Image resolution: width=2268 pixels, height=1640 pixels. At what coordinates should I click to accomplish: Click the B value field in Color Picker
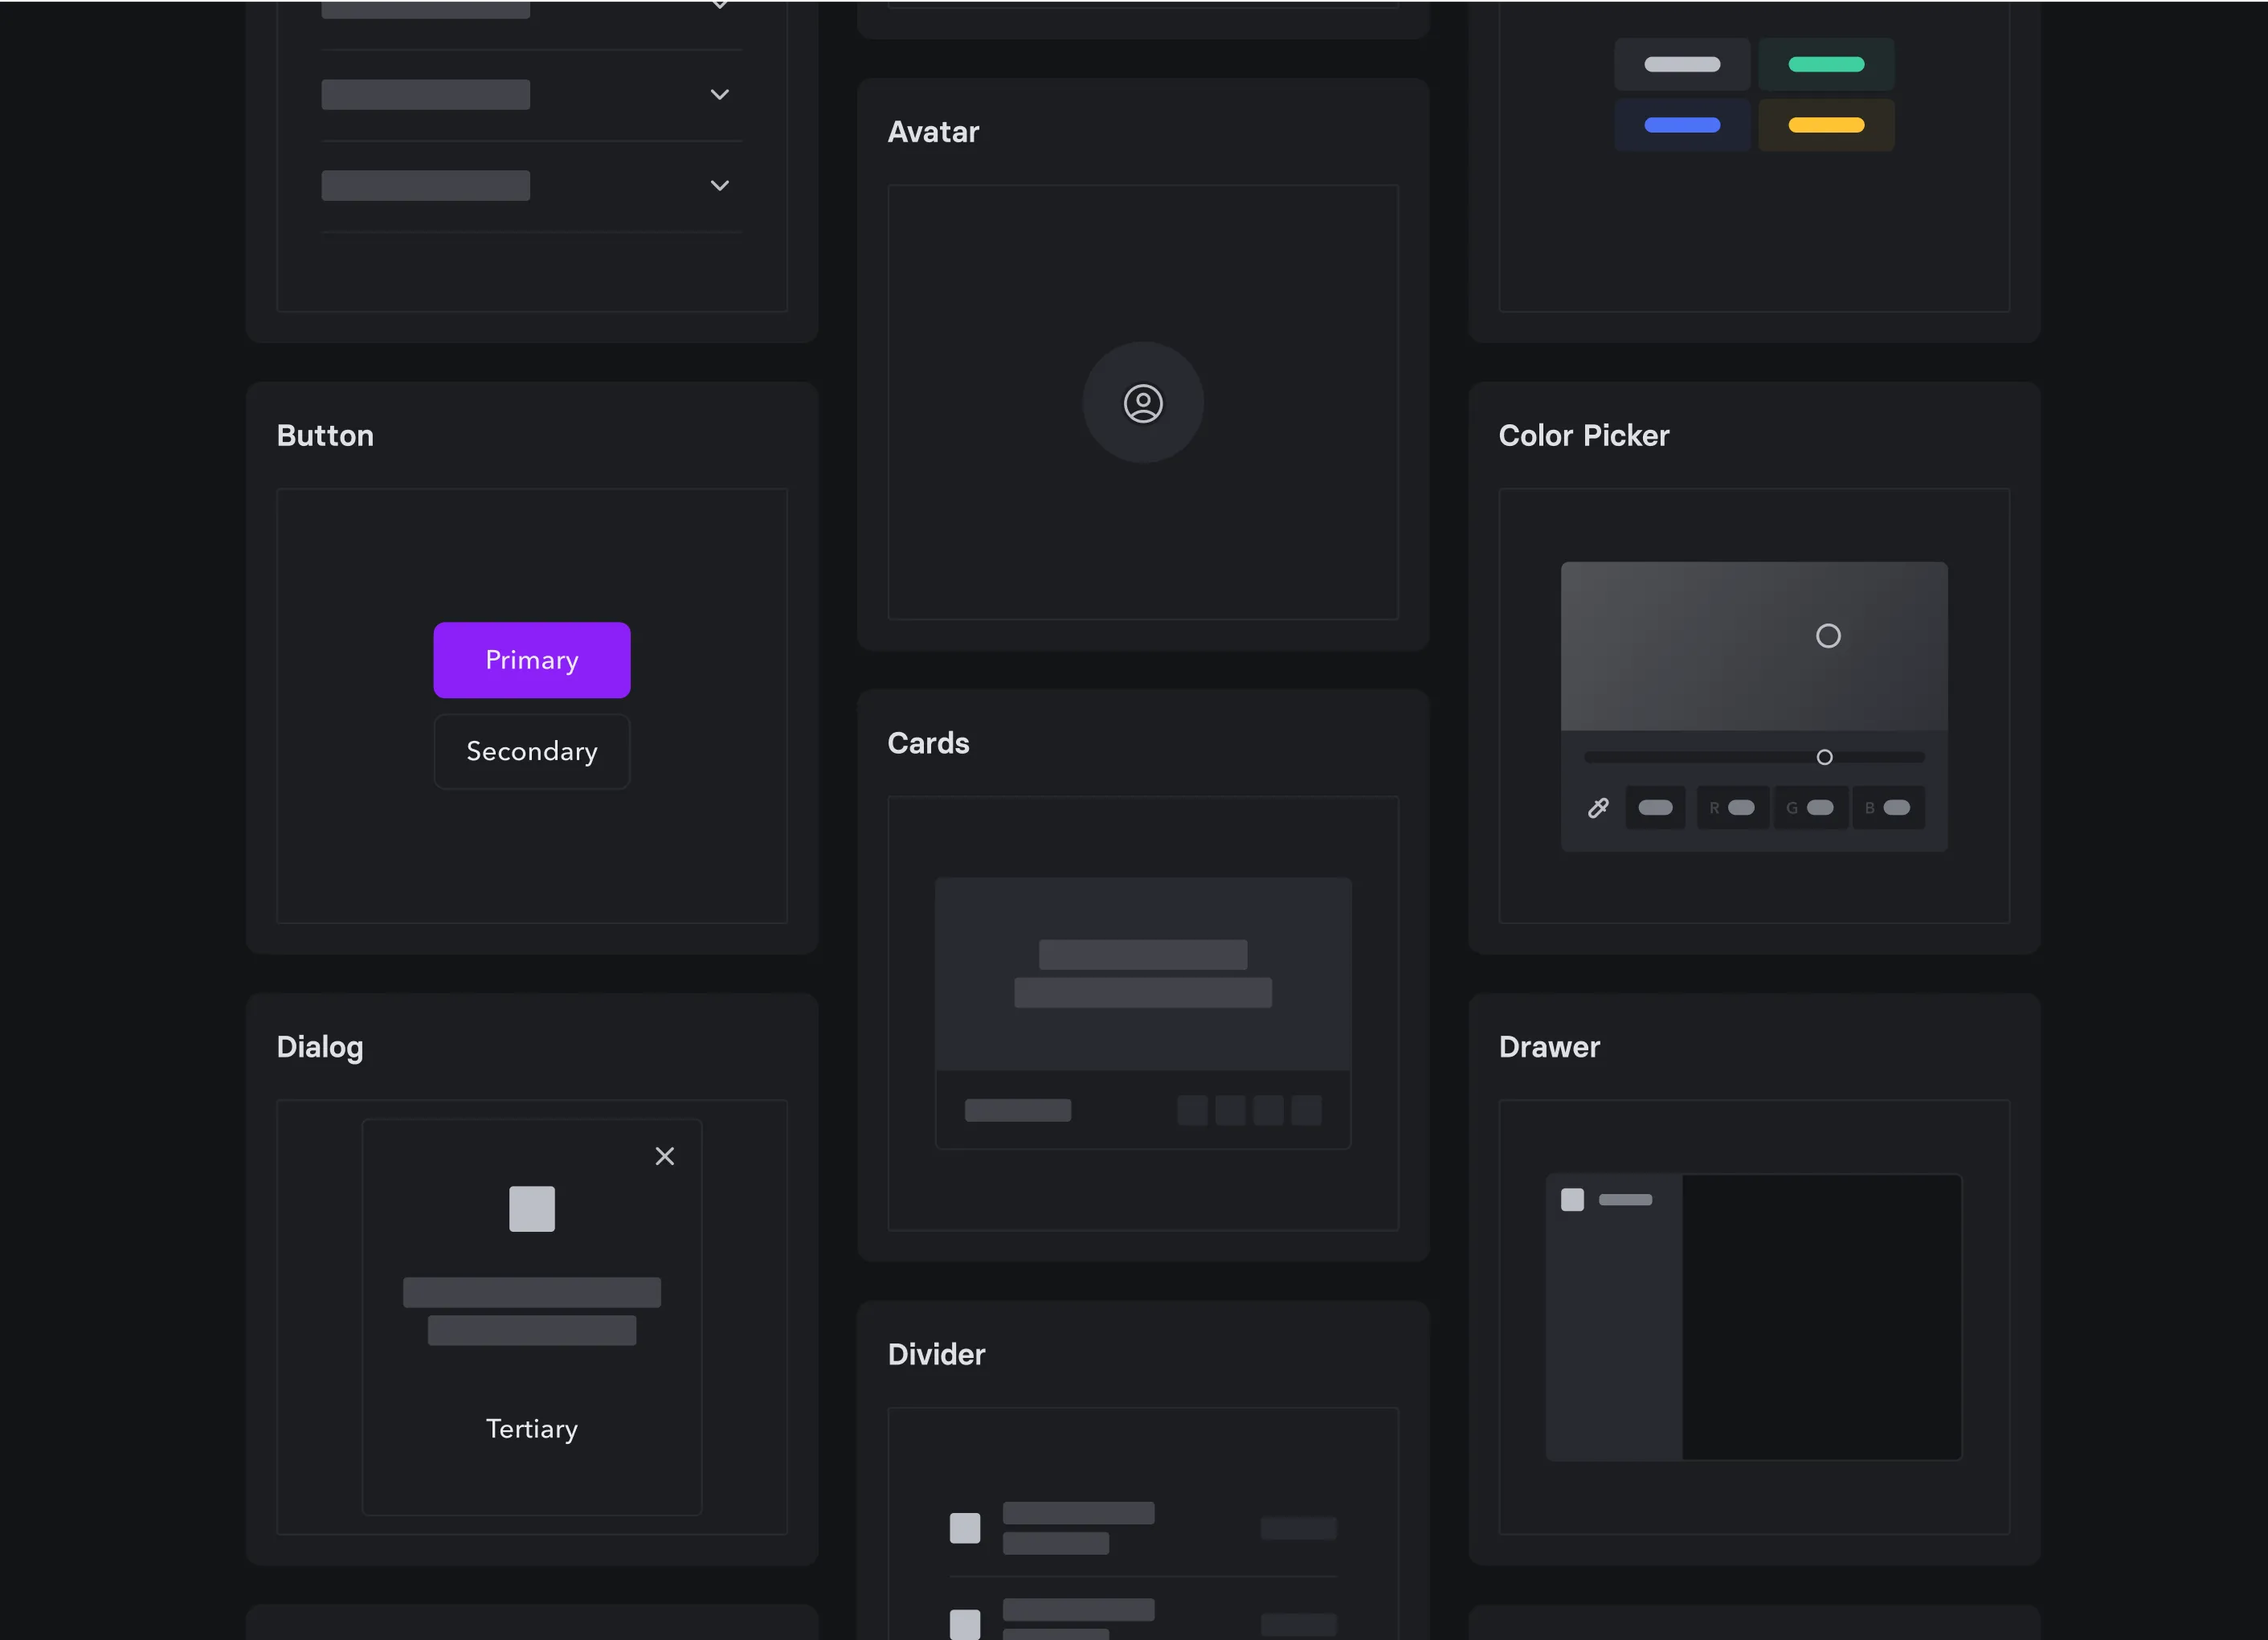pyautogui.click(x=1889, y=808)
